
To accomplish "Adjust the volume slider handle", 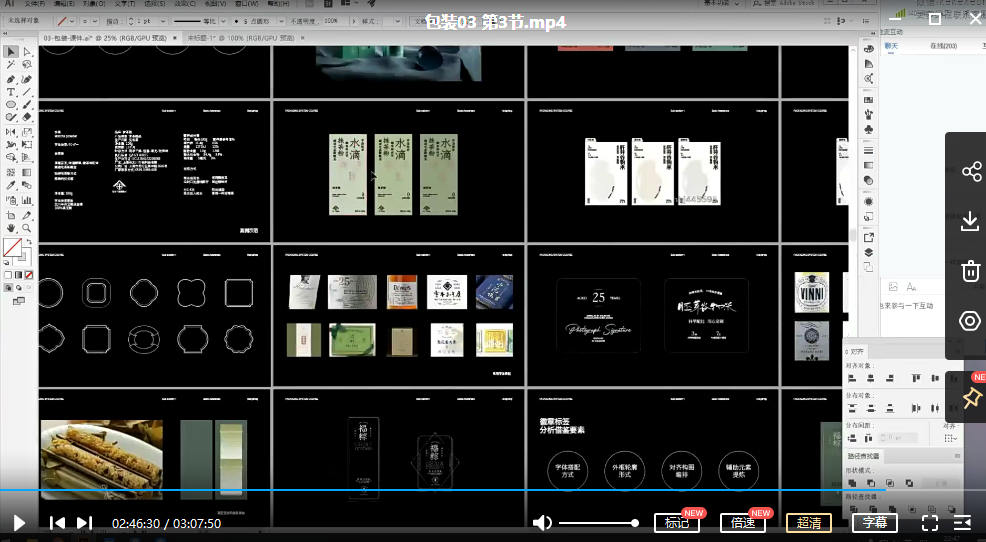I will point(634,523).
